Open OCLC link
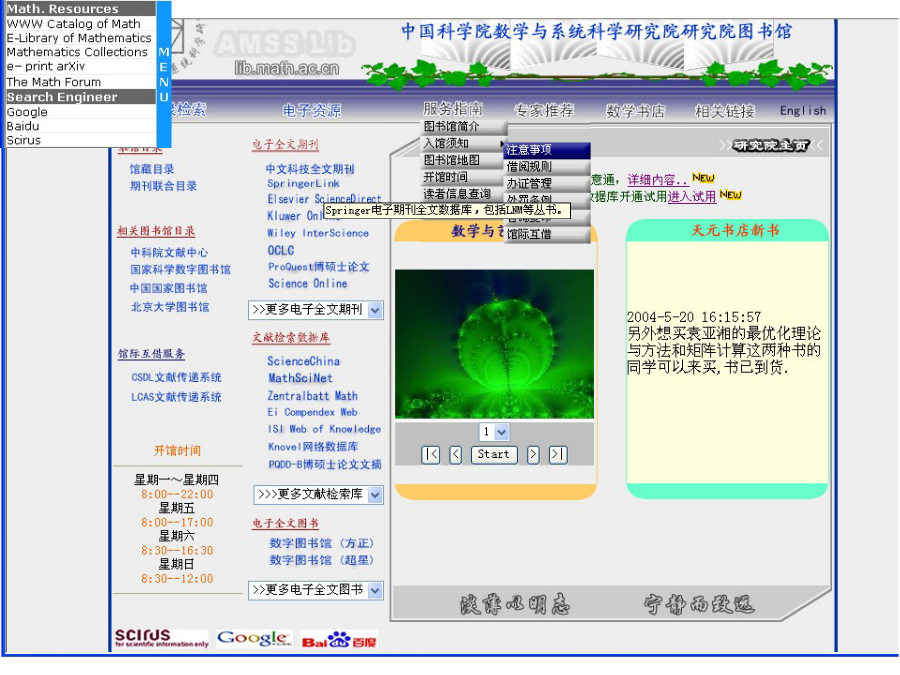 tap(281, 250)
